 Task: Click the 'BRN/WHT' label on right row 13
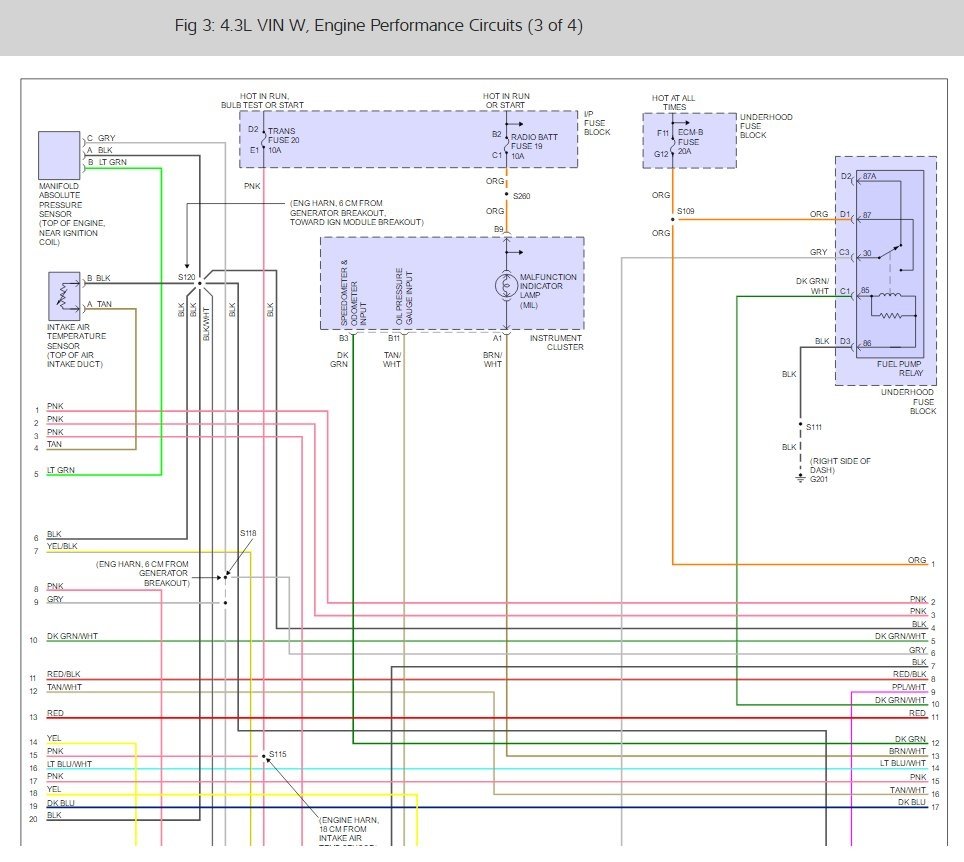[907, 751]
